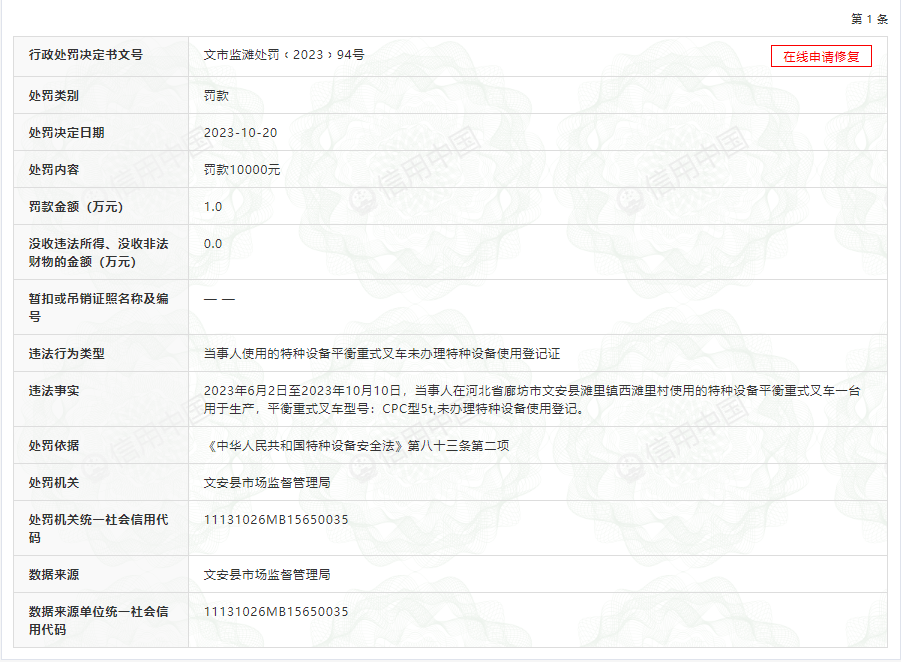Click 文安县市场监督管理局 in the 处罚机关 row
Image resolution: width=901 pixels, height=662 pixels.
pos(267,482)
